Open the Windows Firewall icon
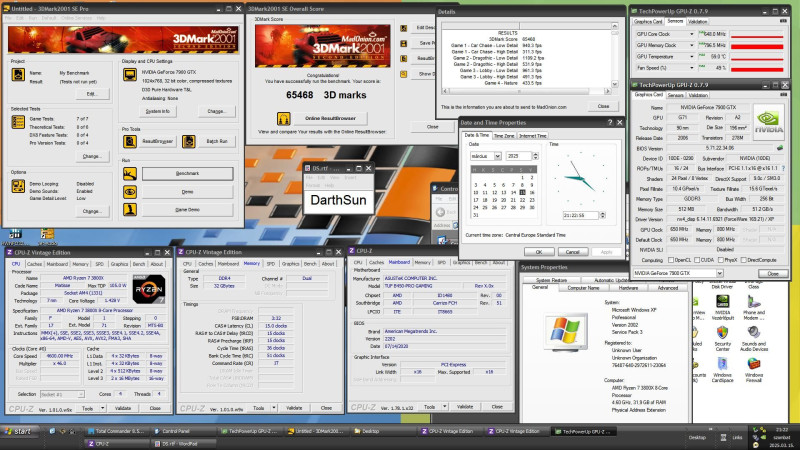800x450 pixels. (x=754, y=364)
